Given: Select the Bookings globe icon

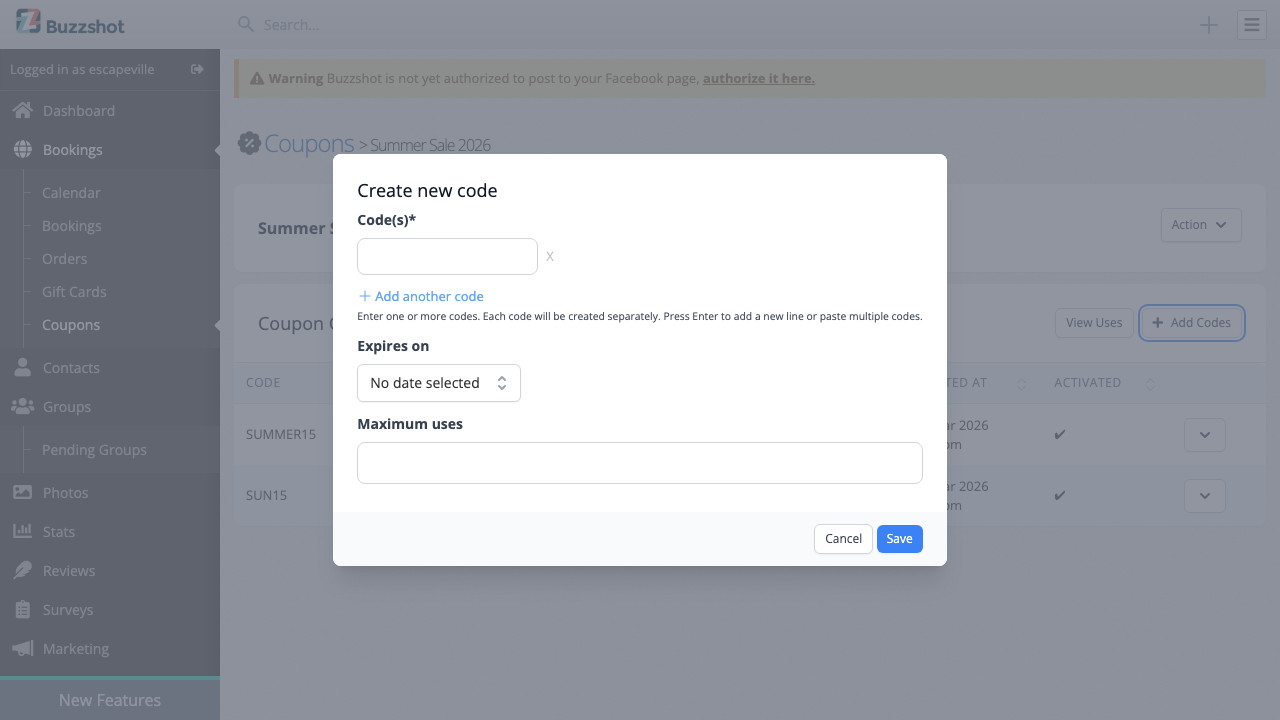Looking at the screenshot, I should 22,149.
